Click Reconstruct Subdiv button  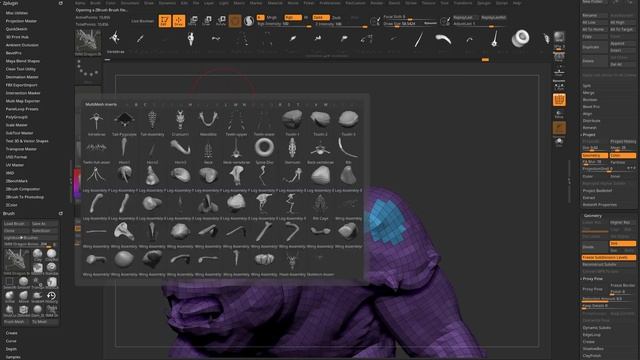(608, 264)
